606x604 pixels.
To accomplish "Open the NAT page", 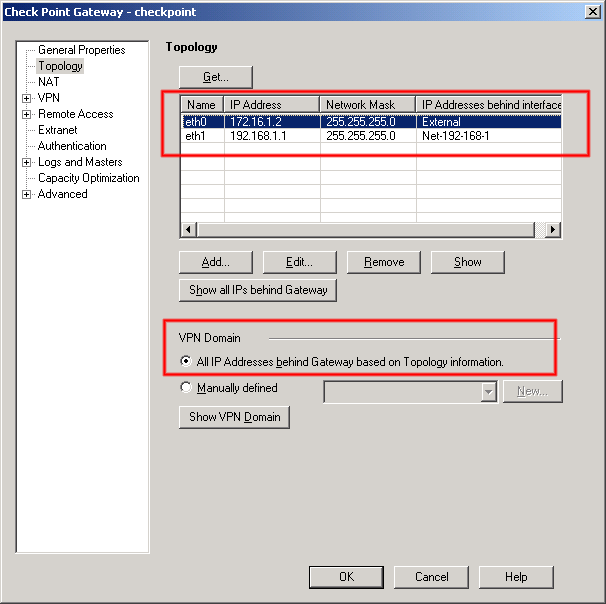I will click(x=49, y=82).
